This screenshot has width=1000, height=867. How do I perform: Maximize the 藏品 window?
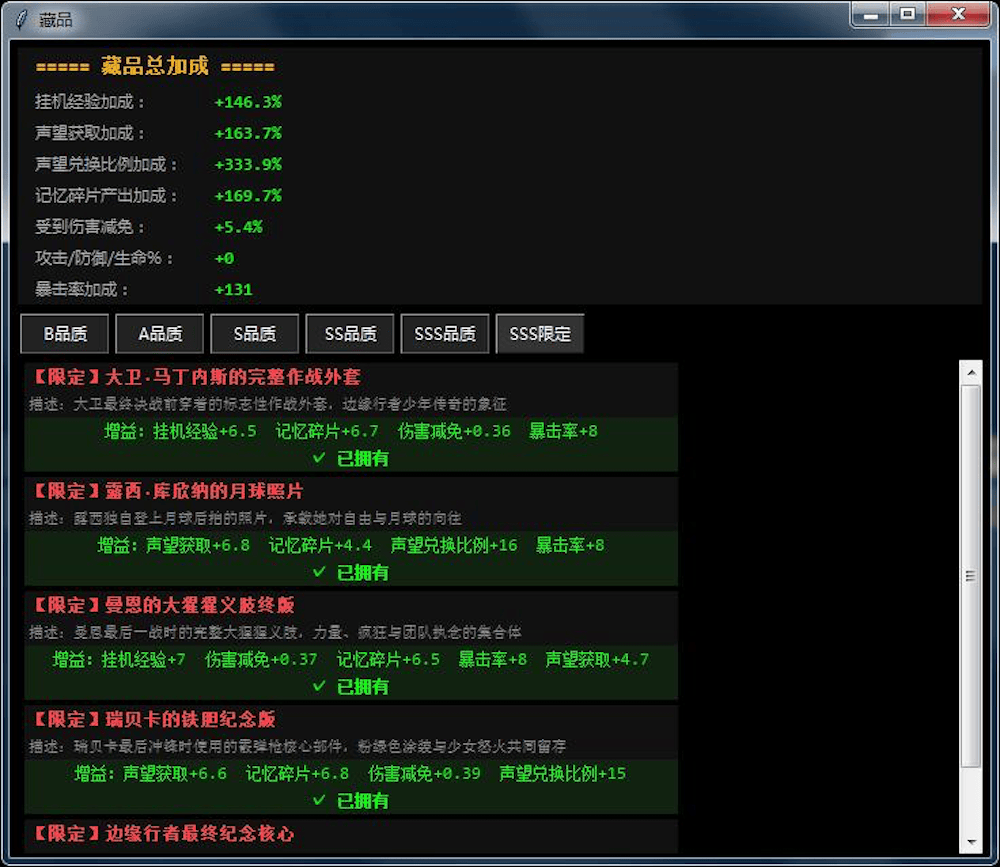(x=908, y=15)
